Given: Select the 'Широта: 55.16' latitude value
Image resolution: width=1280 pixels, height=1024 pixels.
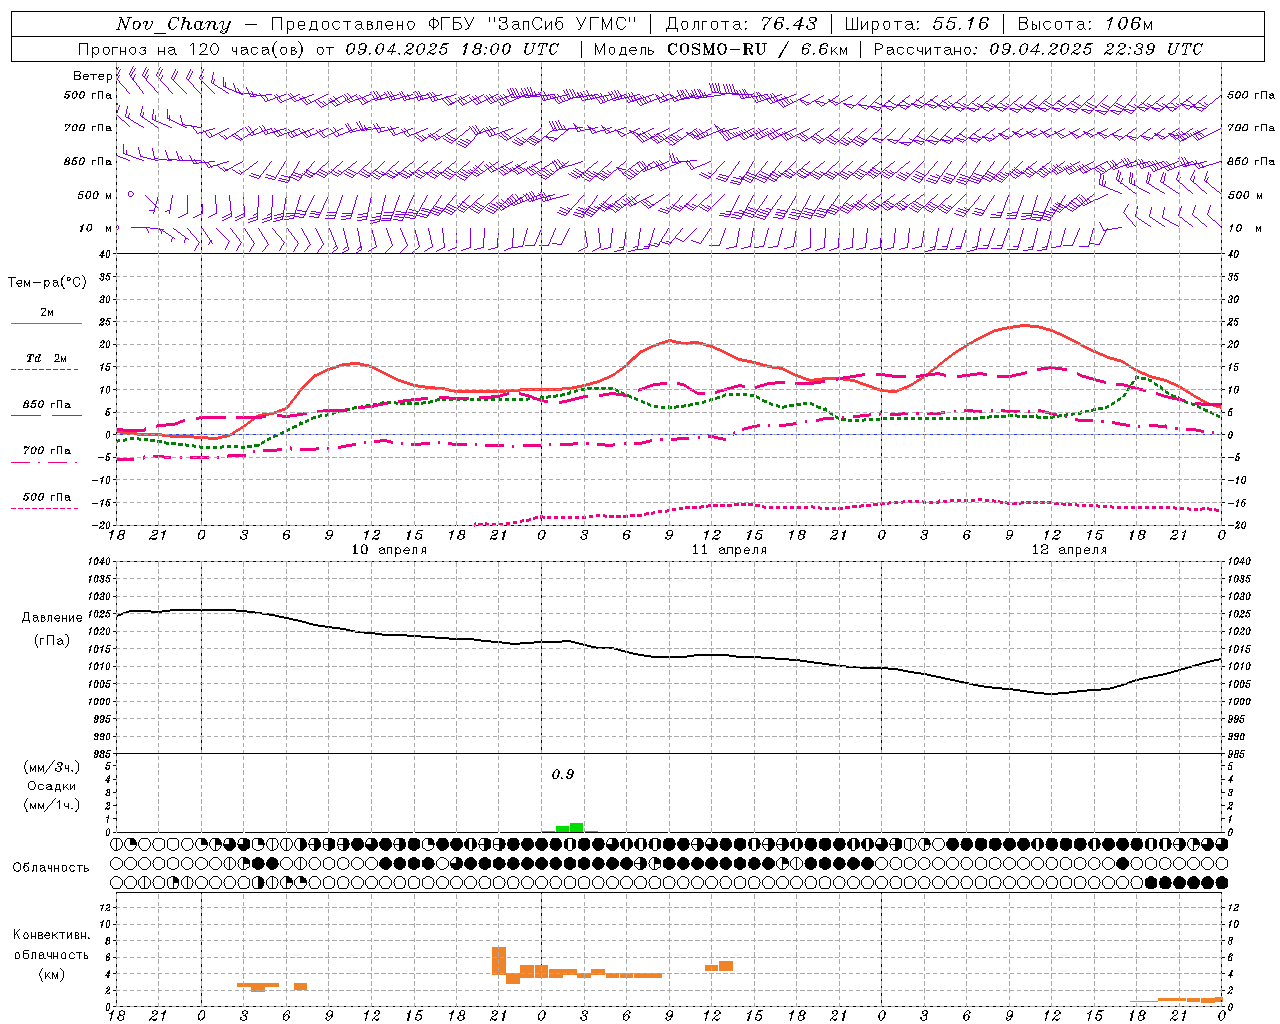Looking at the screenshot, I should [x=917, y=24].
